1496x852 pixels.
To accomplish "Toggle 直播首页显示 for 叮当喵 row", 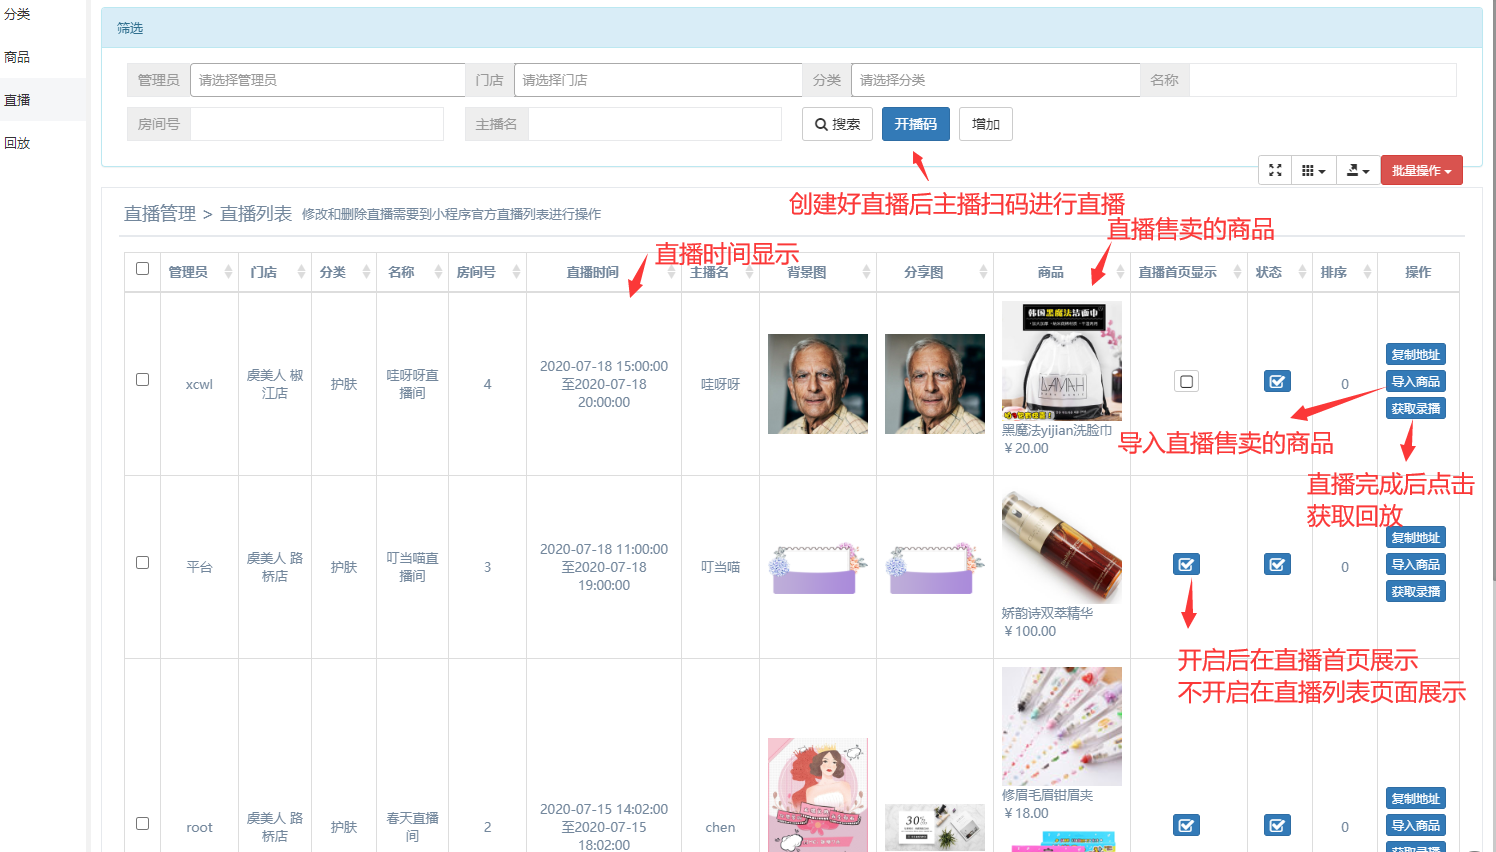I will pyautogui.click(x=1186, y=564).
